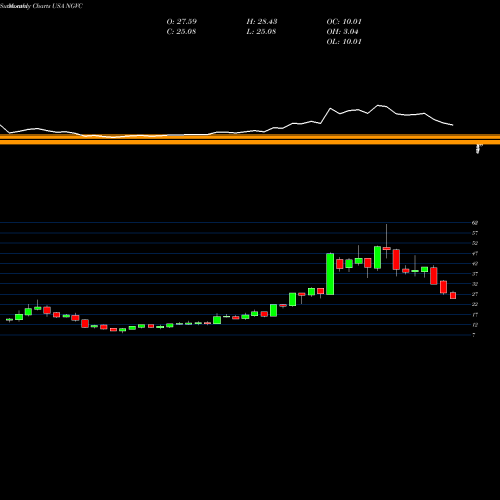Click the last red candle at chart's right end
500x500 pixels.
coord(453,295)
